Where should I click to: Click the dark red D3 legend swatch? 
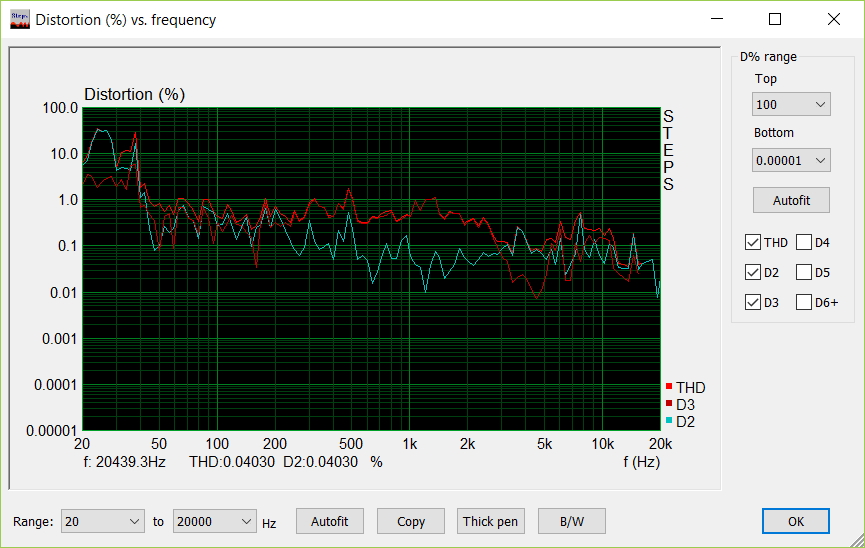[669, 403]
